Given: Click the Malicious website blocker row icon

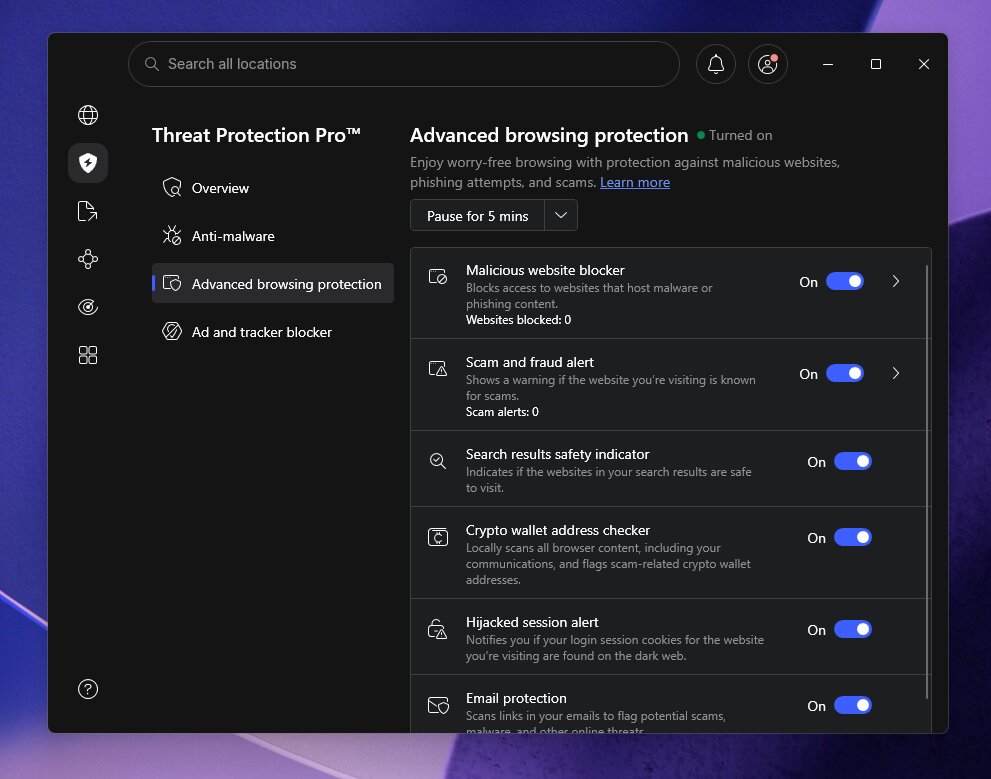Looking at the screenshot, I should 438,277.
